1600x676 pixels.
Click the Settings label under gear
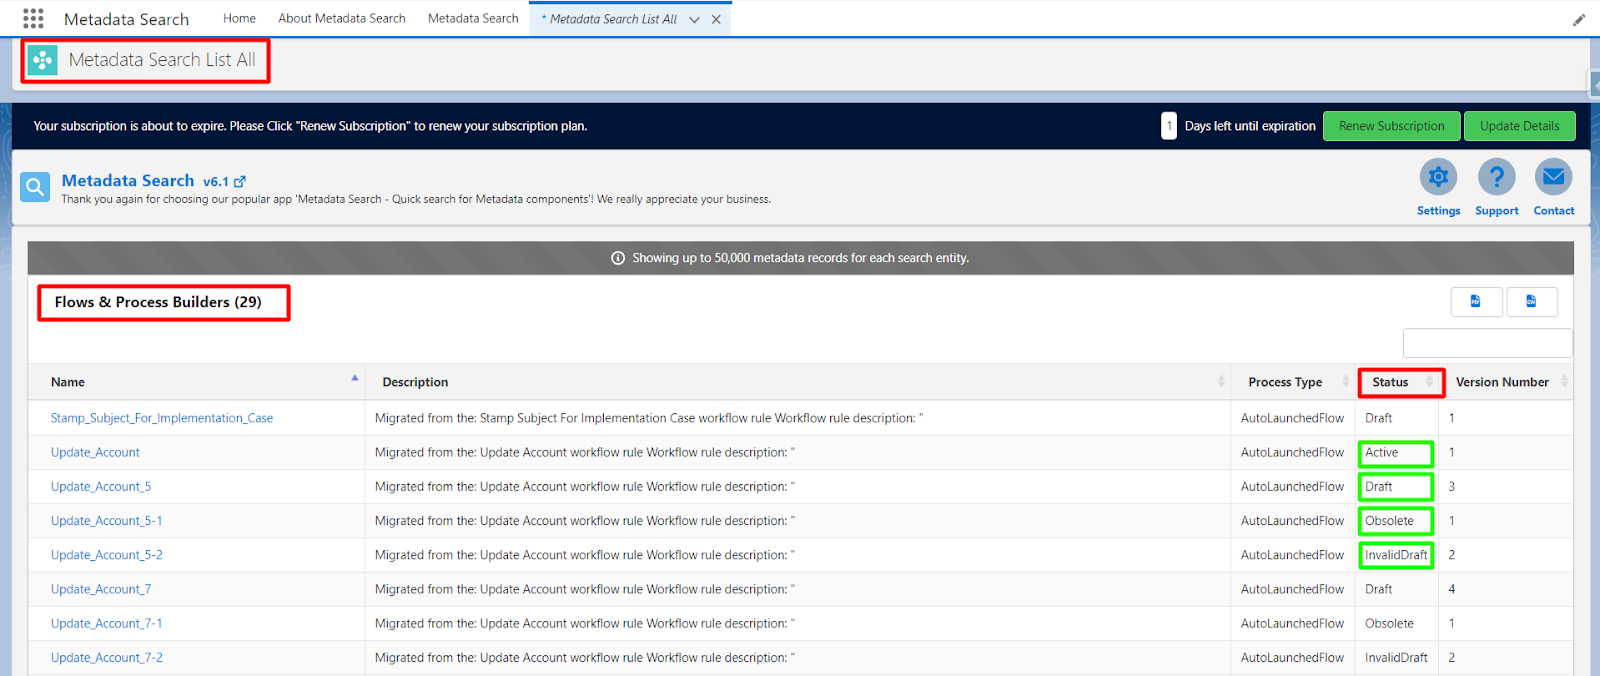[1438, 211]
